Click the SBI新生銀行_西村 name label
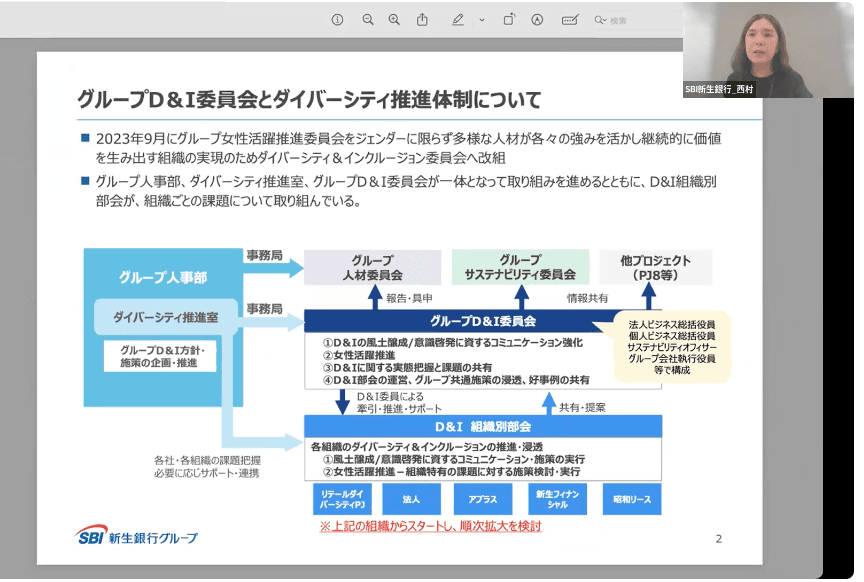This screenshot has height=582, width=864. point(718,88)
